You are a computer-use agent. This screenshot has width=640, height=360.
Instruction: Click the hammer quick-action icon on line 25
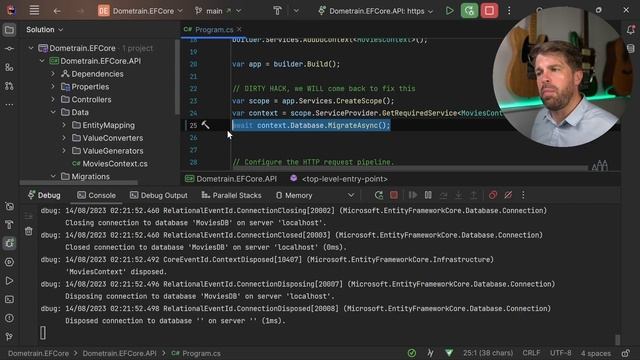point(205,125)
